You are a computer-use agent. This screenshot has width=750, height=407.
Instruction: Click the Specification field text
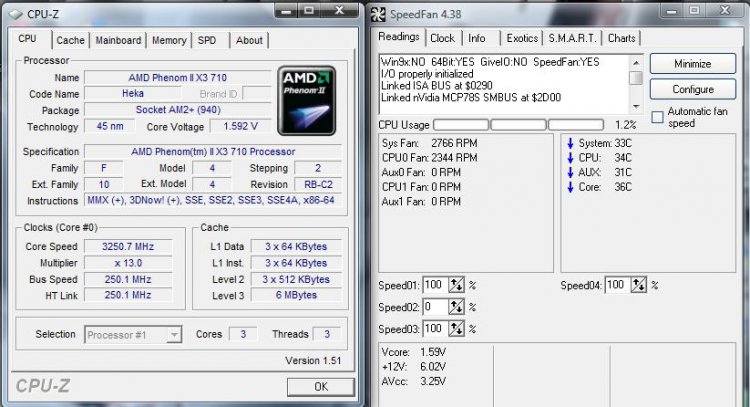pos(213,152)
